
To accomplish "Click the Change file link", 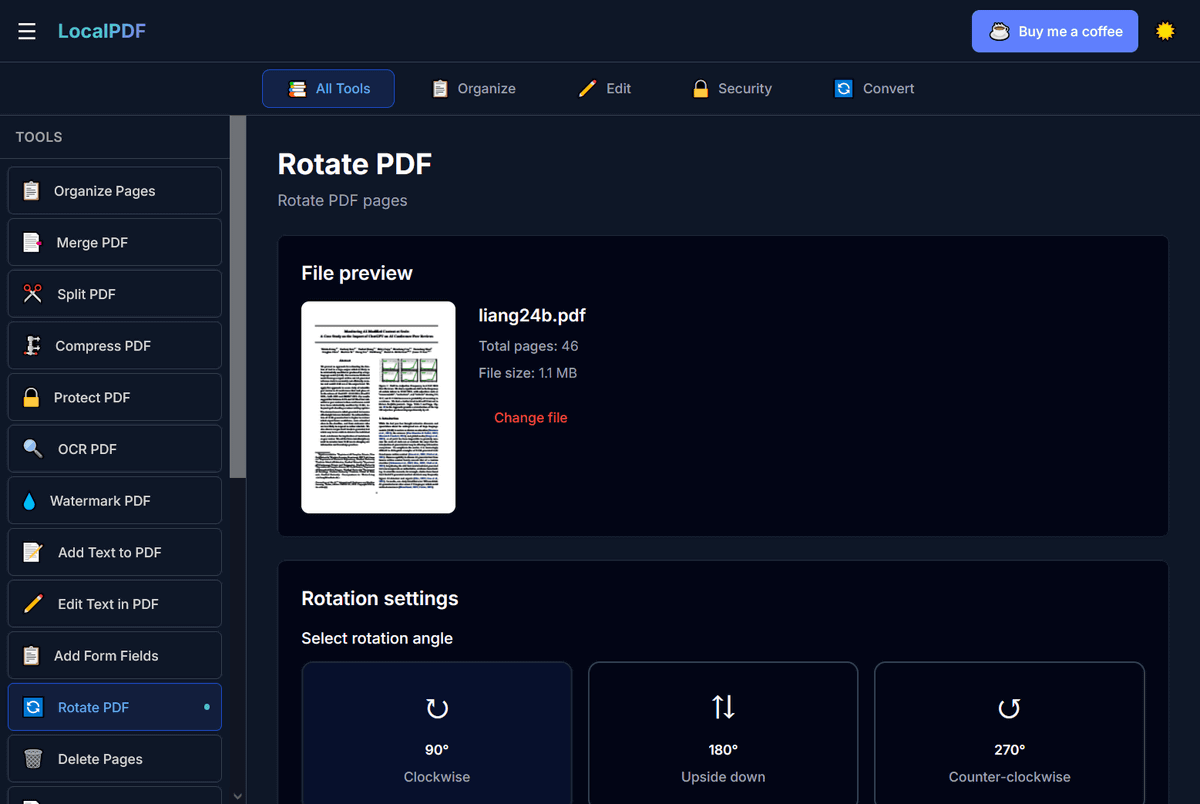I will (530, 418).
